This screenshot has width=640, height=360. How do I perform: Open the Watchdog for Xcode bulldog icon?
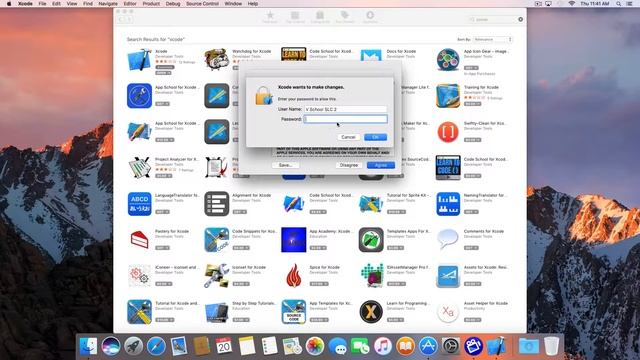(x=216, y=60)
